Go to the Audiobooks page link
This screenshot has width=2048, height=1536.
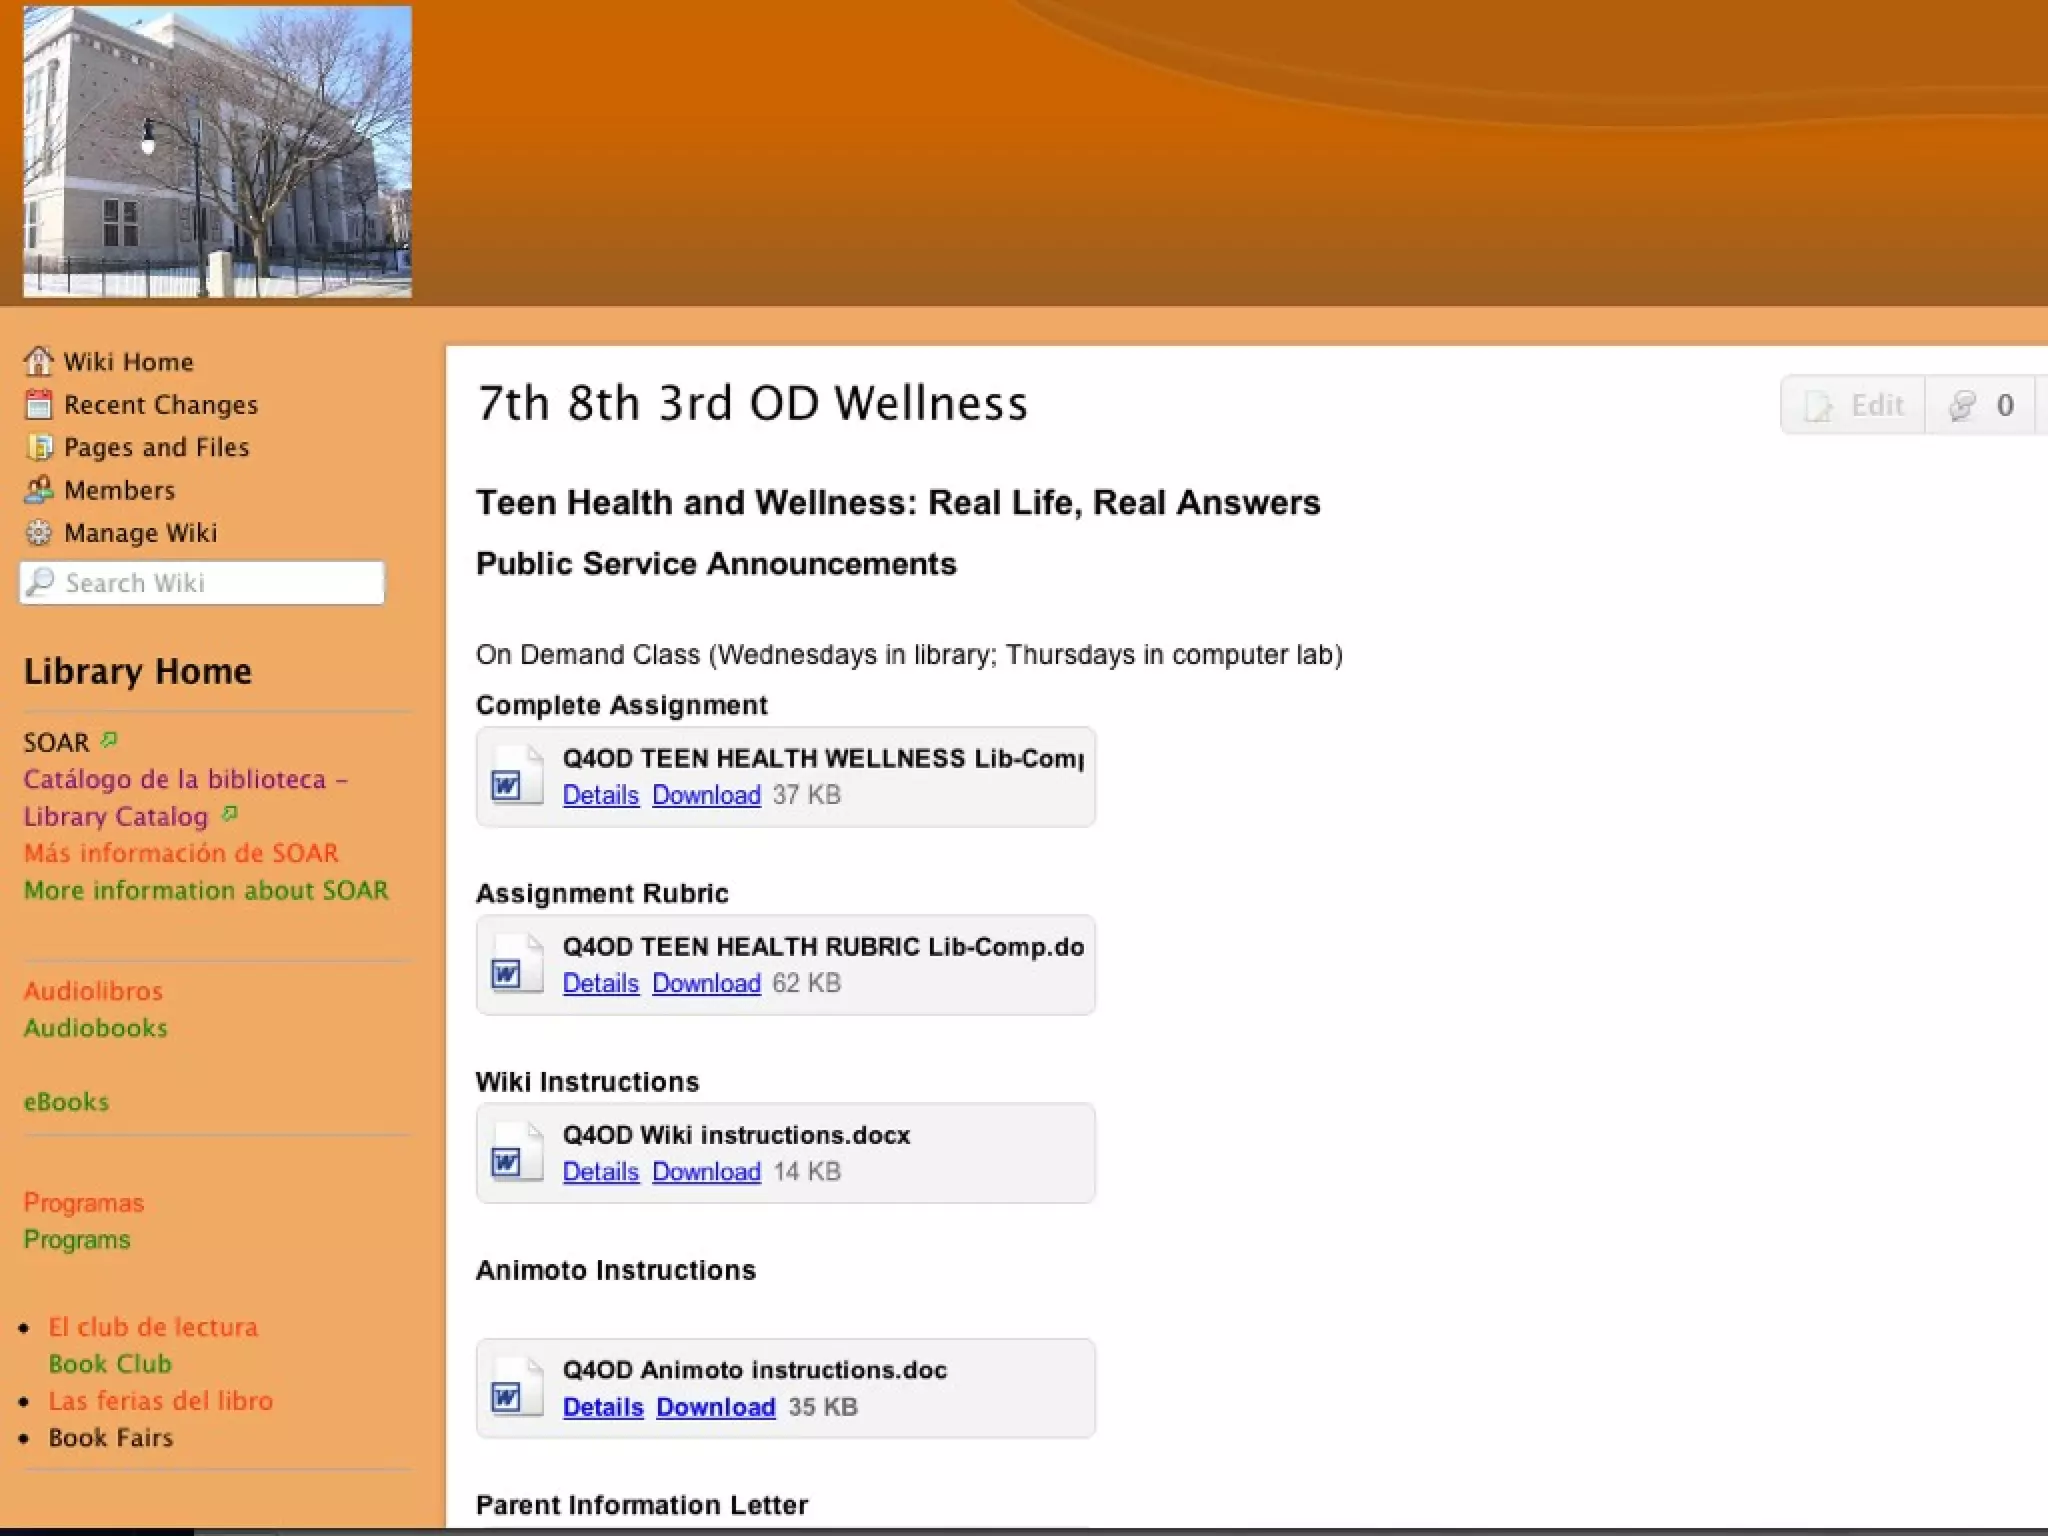pyautogui.click(x=96, y=1028)
